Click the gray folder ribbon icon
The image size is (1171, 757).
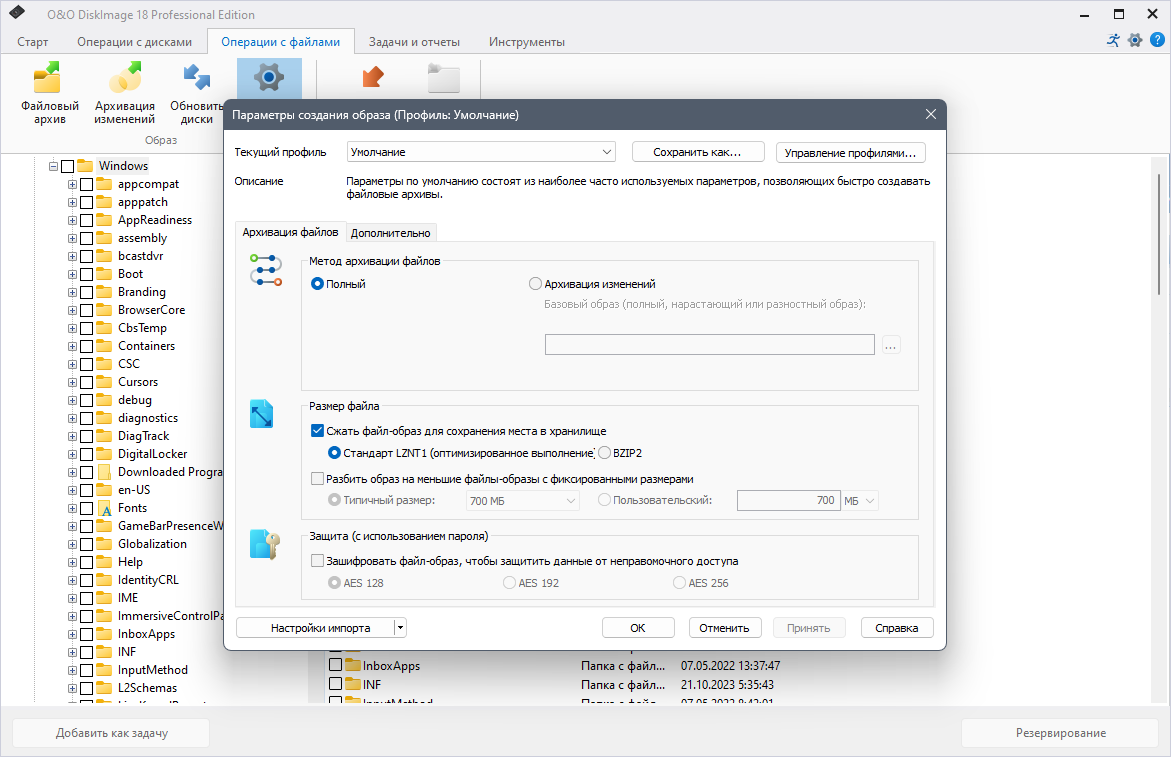coord(444,78)
